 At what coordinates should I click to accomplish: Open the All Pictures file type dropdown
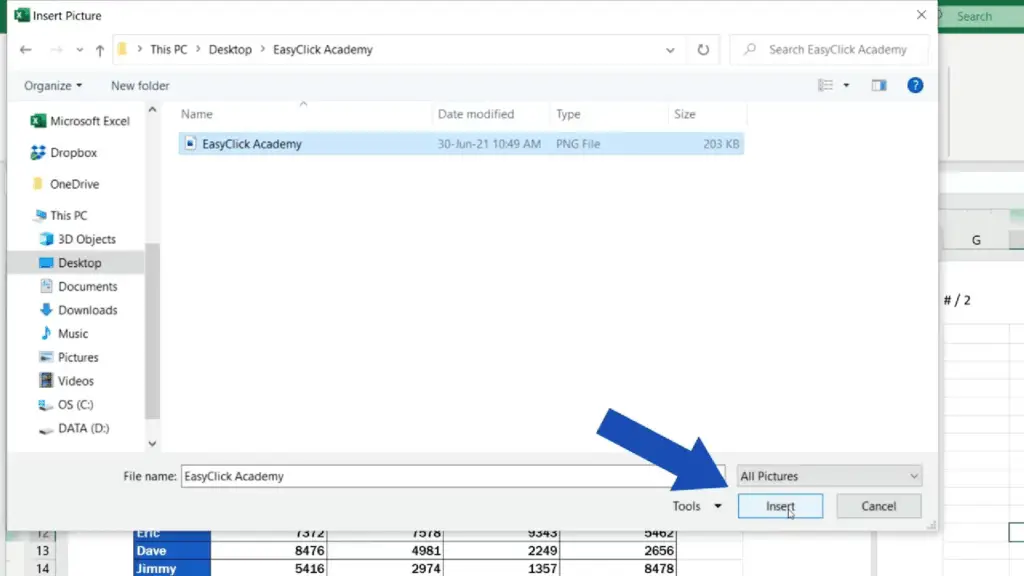pyautogui.click(x=829, y=476)
